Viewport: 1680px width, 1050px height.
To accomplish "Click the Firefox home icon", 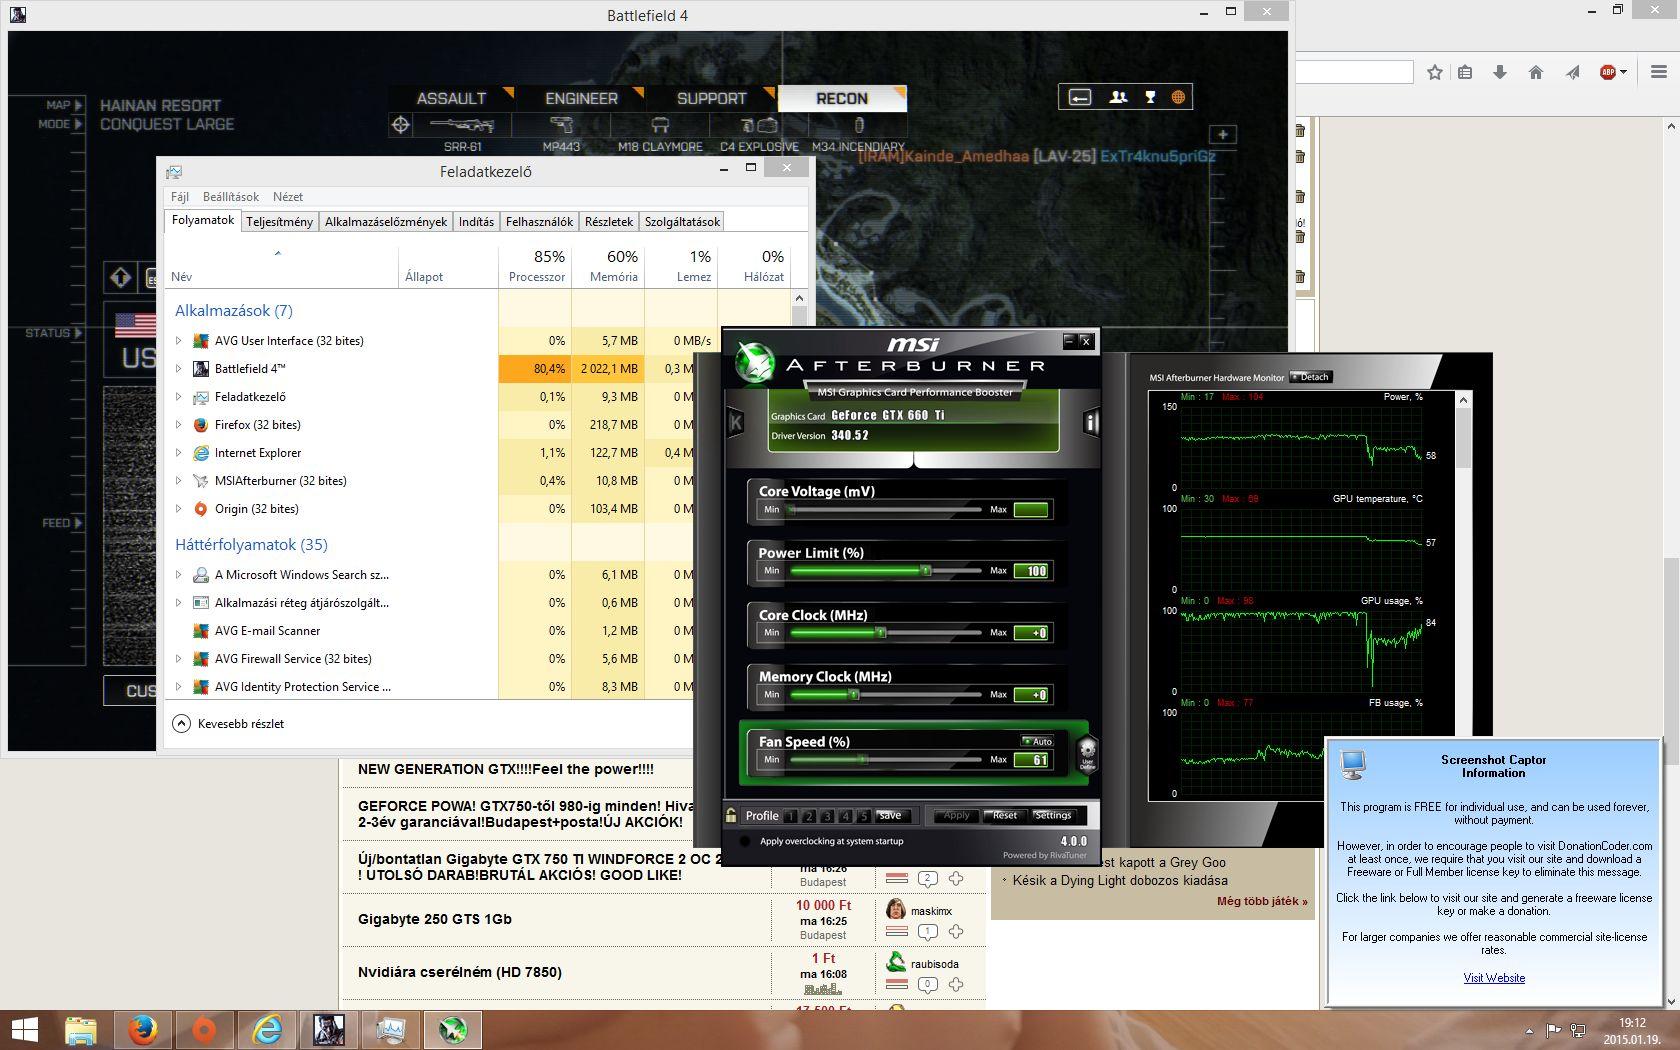I will [x=1536, y=72].
